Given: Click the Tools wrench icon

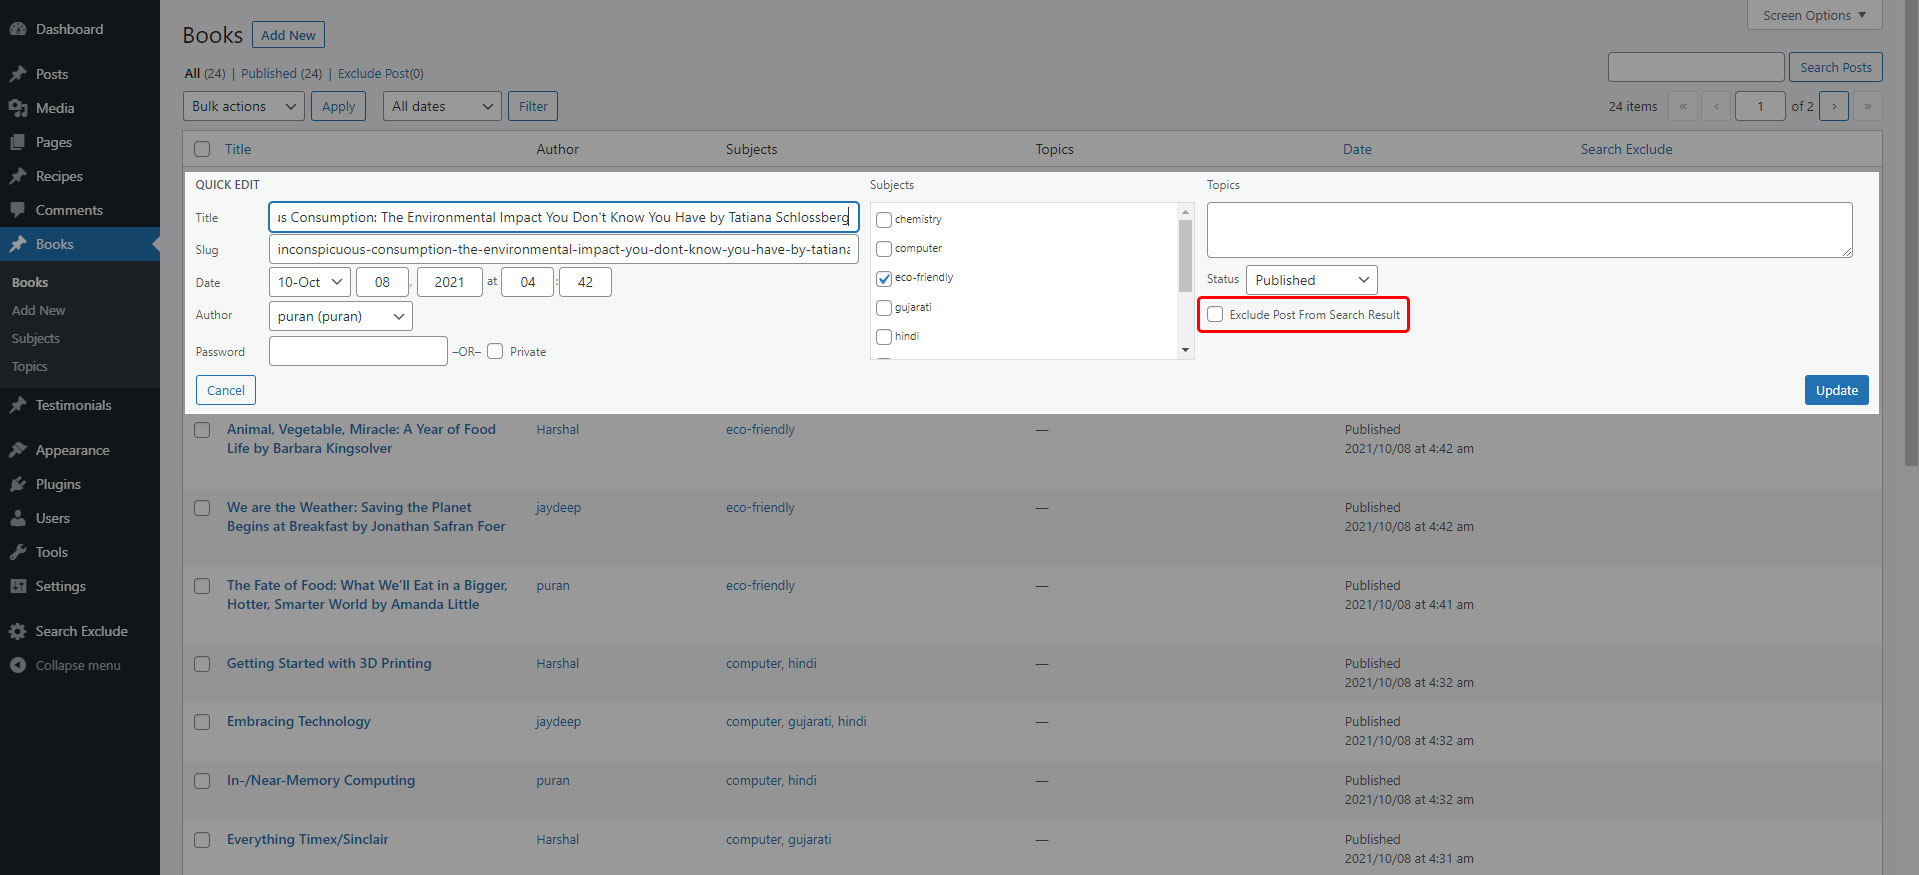Looking at the screenshot, I should [18, 552].
